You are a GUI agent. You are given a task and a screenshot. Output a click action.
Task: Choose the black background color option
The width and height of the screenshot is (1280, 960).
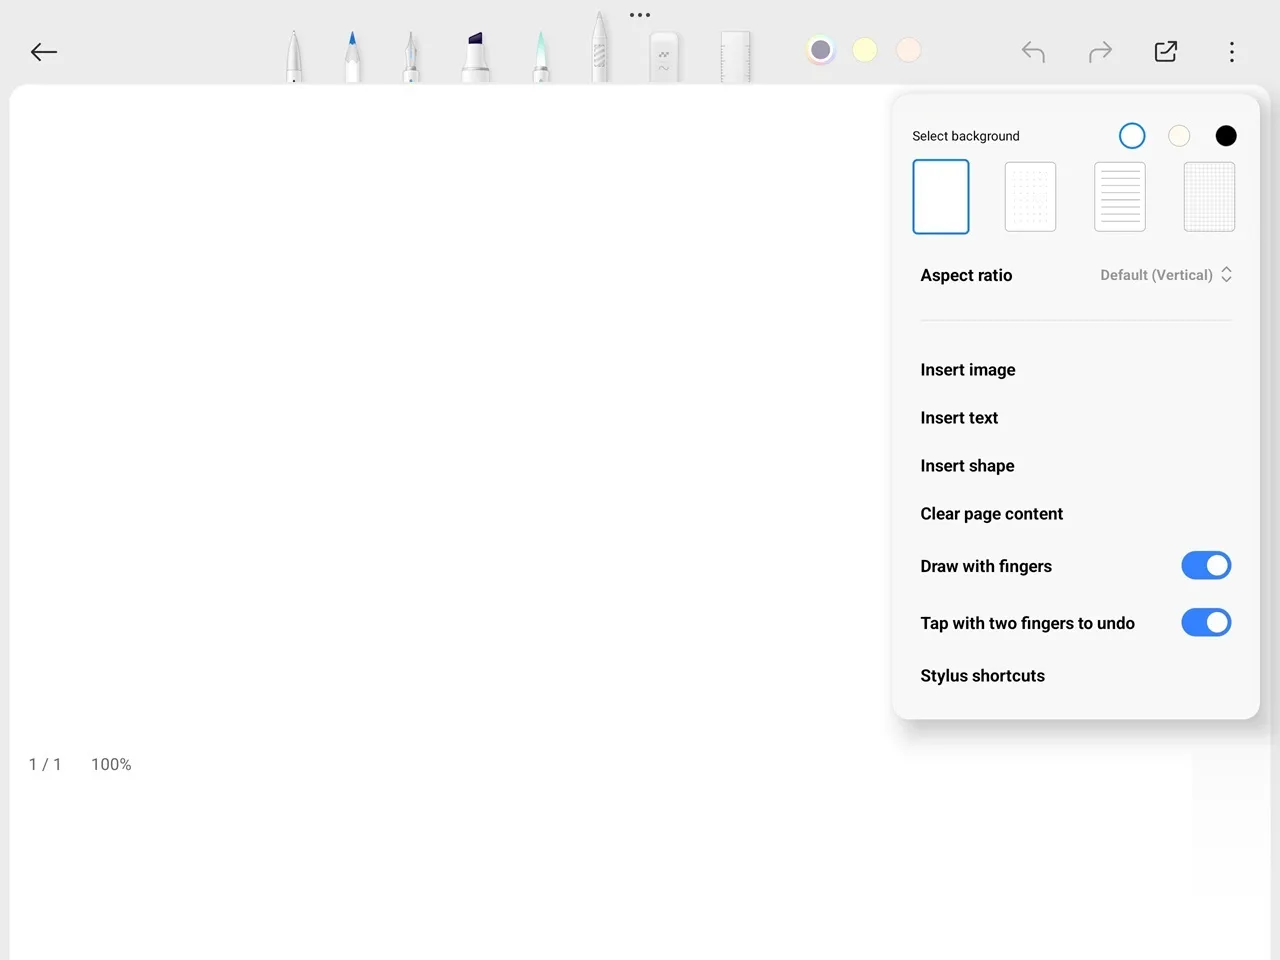(1226, 136)
